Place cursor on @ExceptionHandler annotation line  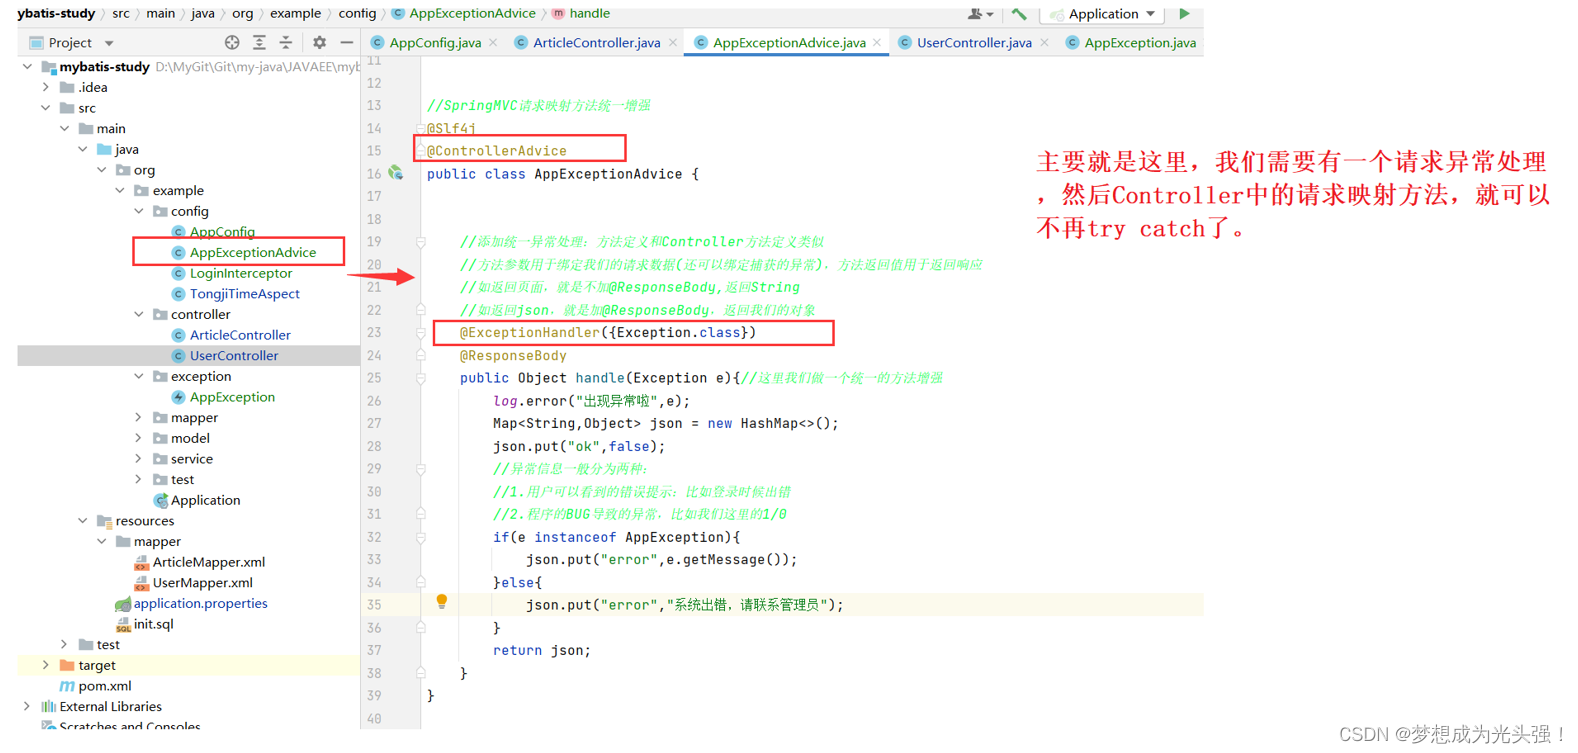point(608,333)
